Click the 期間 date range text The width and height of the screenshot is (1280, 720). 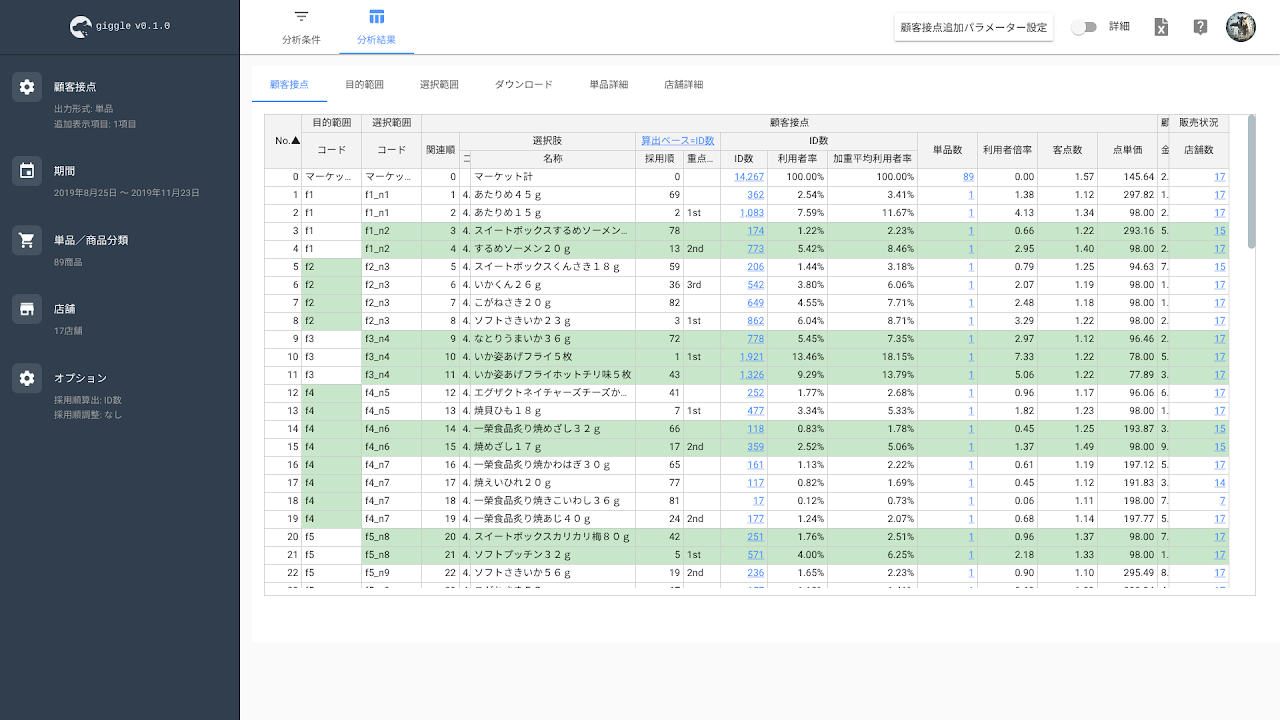pos(127,192)
